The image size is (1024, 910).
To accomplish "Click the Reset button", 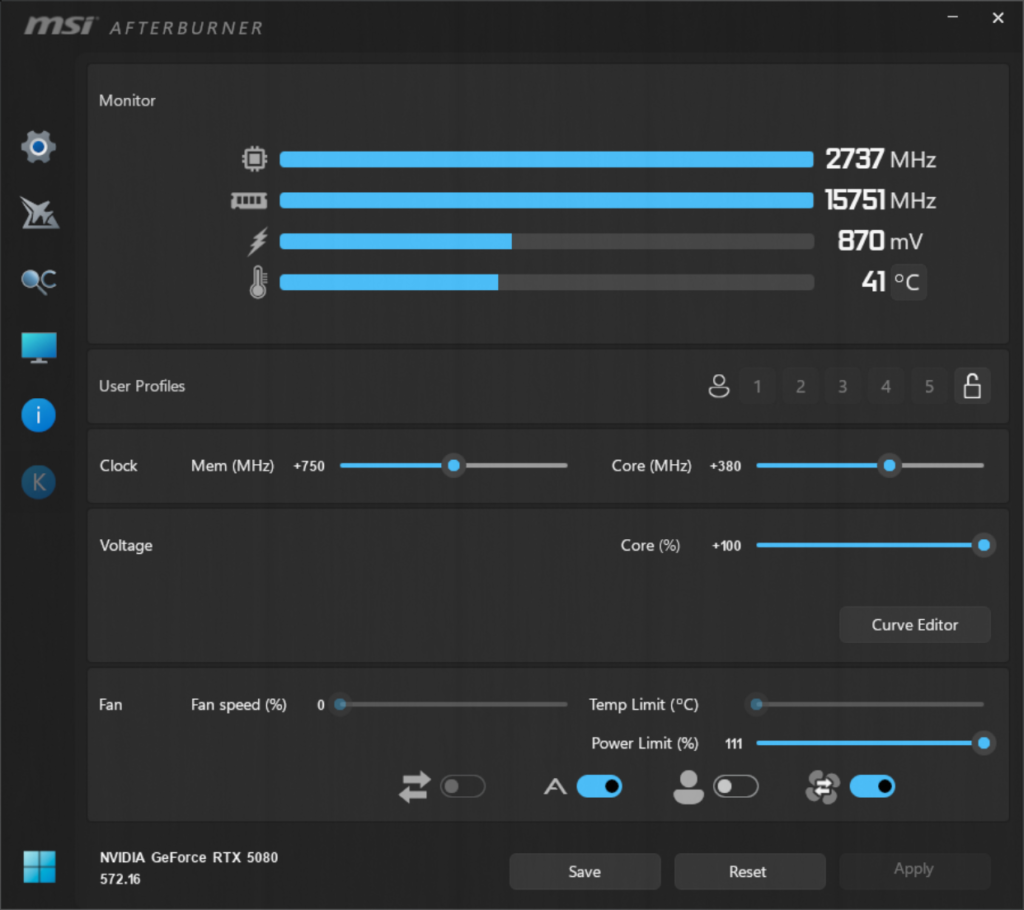I will click(x=750, y=871).
